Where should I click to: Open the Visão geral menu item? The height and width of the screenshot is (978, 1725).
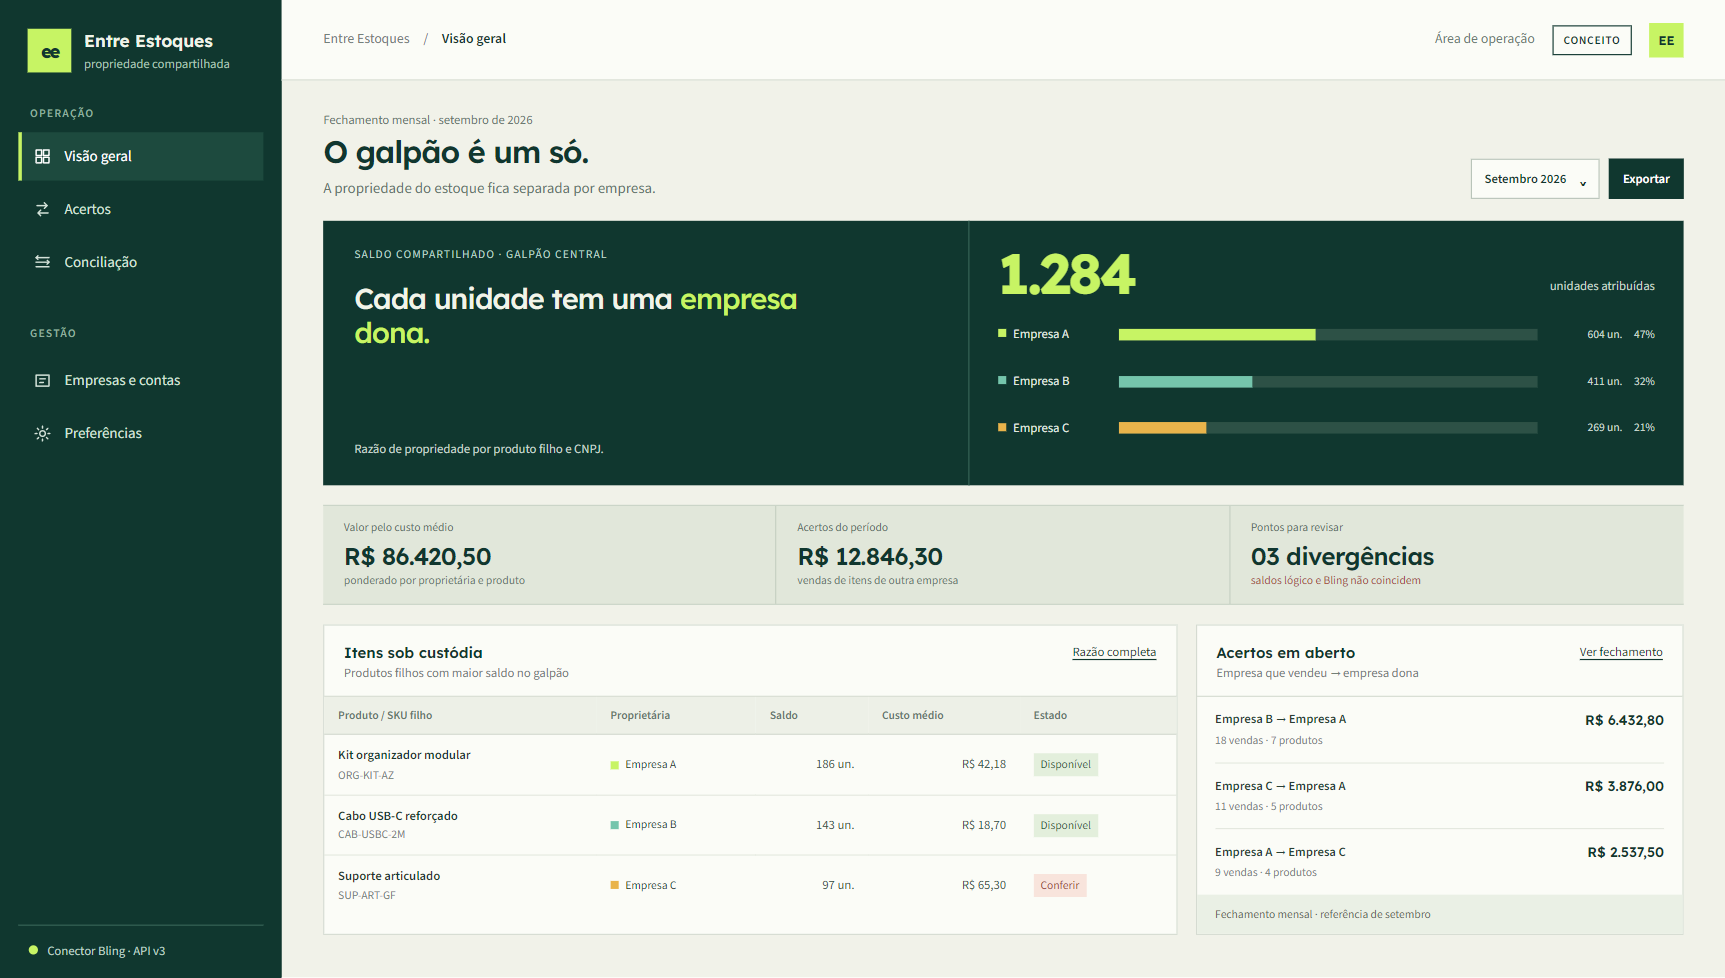click(x=141, y=156)
